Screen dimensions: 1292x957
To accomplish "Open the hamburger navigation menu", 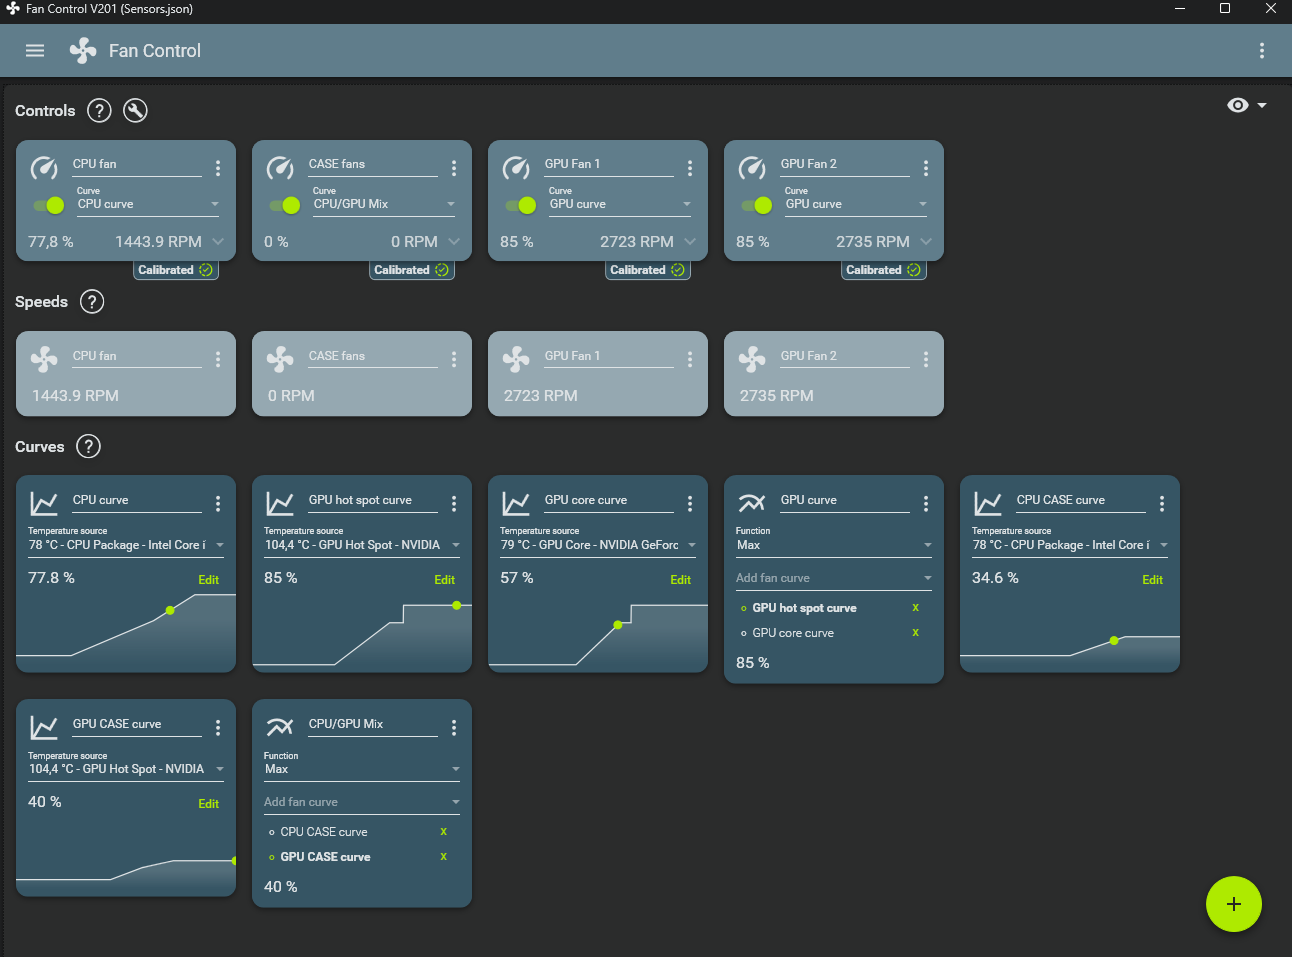I will [34, 50].
